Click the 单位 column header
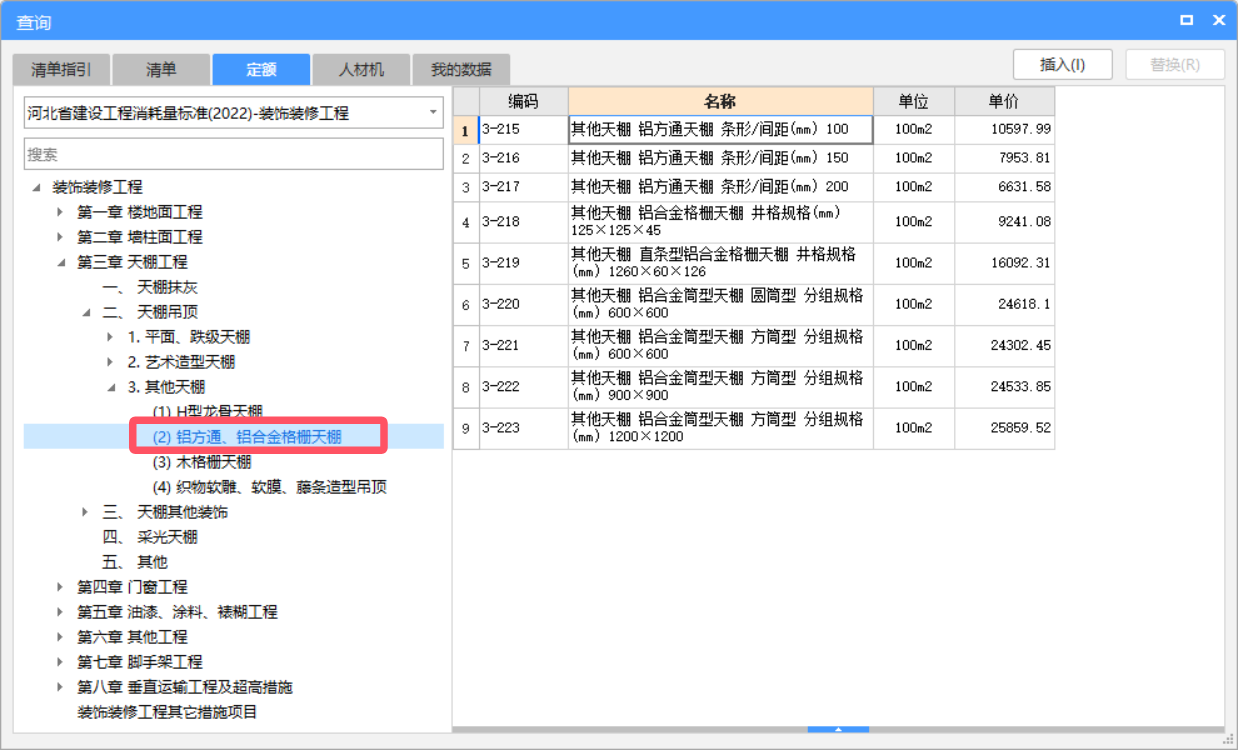Viewport: 1238px width, 750px height. 913,101
